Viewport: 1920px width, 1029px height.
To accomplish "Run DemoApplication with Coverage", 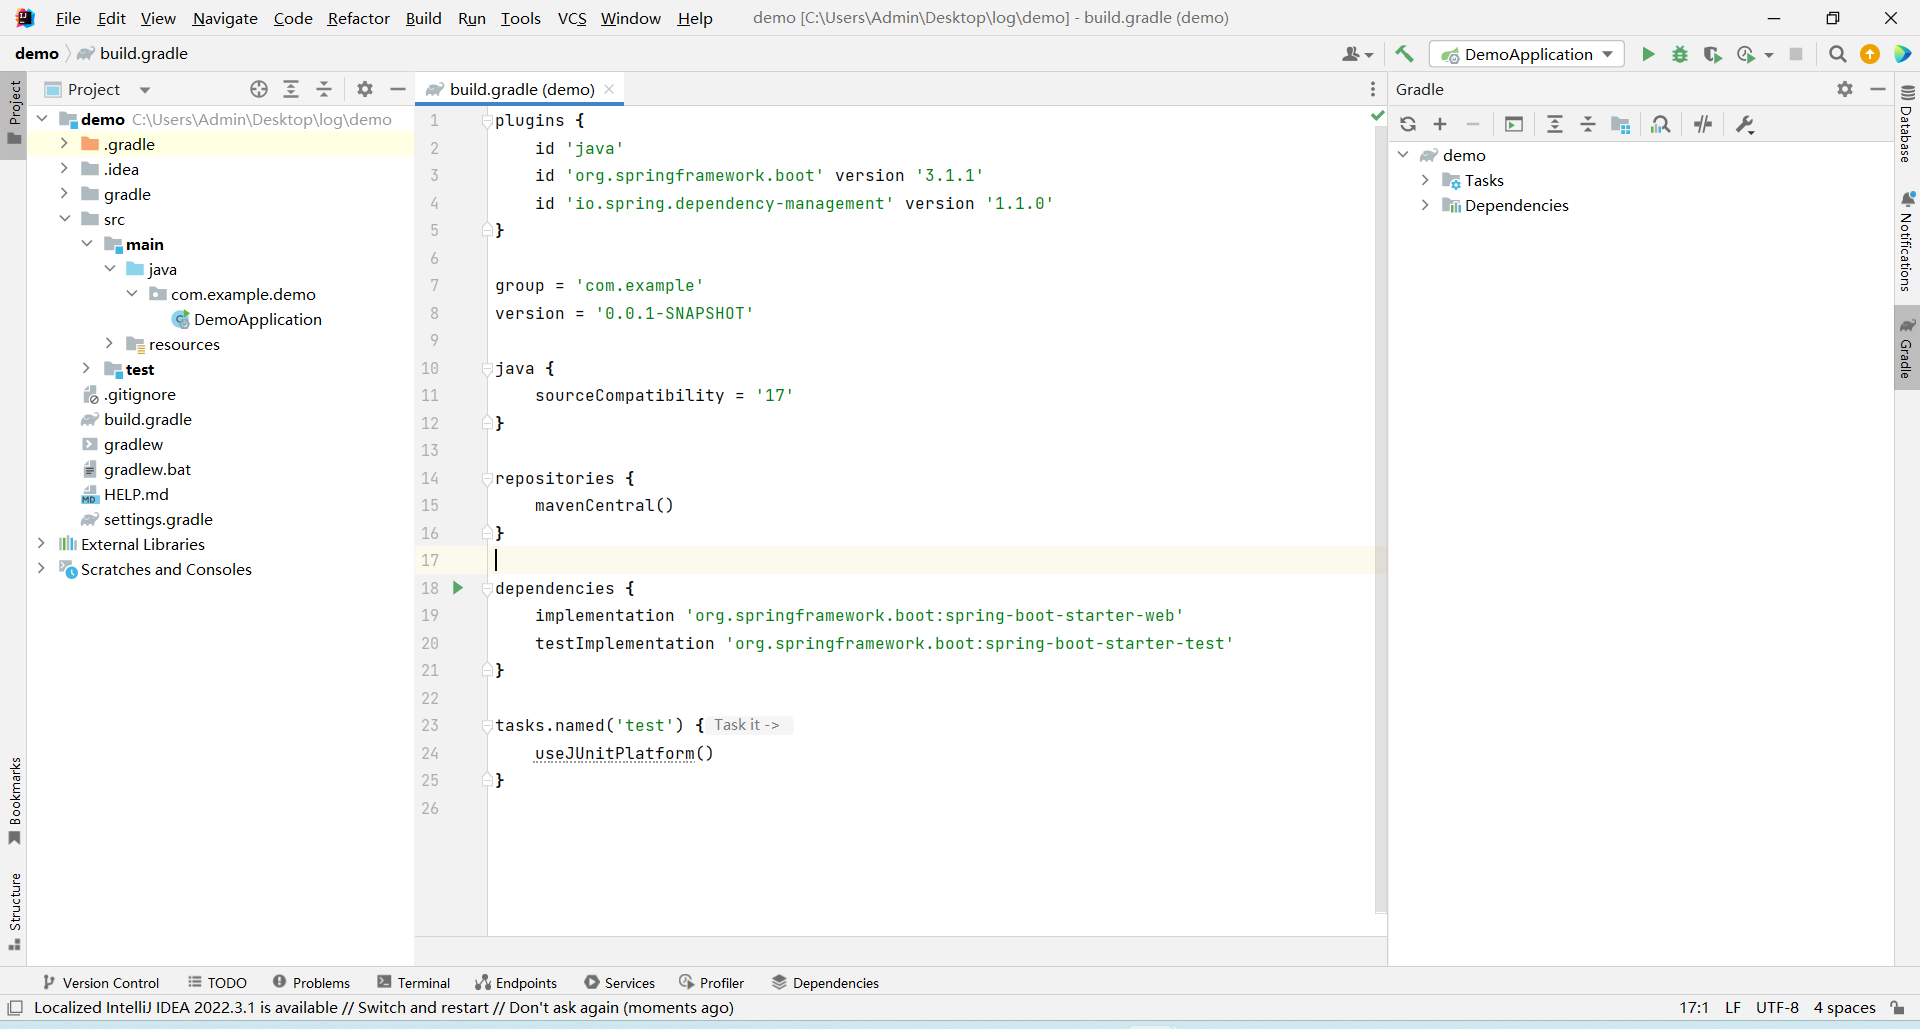I will tap(1712, 54).
